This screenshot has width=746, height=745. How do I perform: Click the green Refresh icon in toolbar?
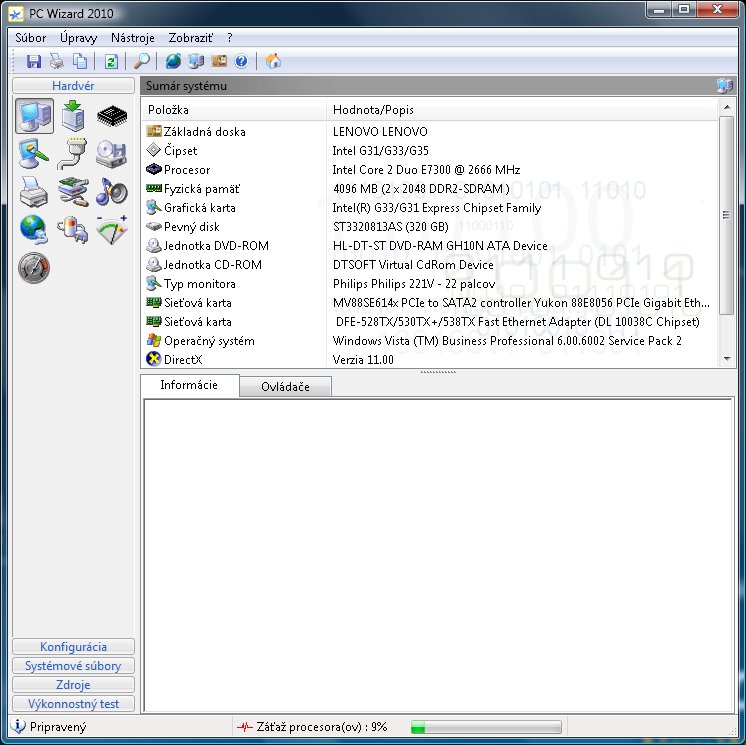pyautogui.click(x=111, y=61)
